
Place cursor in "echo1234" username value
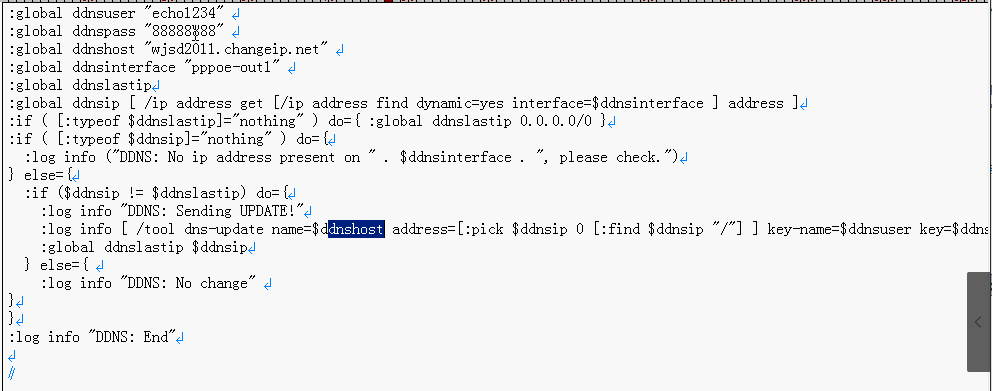click(x=188, y=13)
